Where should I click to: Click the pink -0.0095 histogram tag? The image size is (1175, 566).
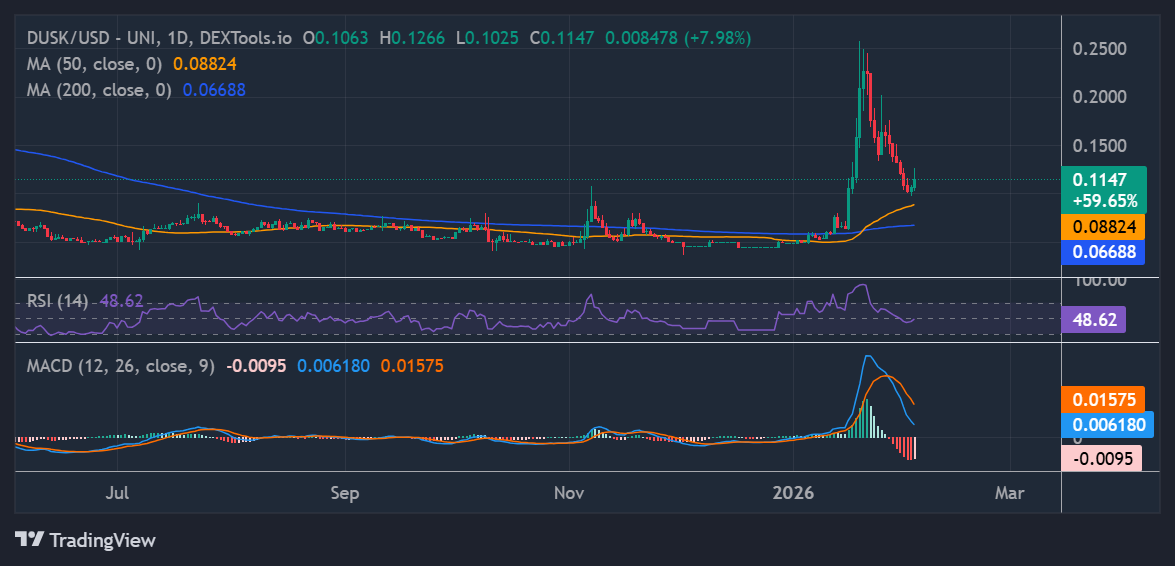click(1100, 459)
